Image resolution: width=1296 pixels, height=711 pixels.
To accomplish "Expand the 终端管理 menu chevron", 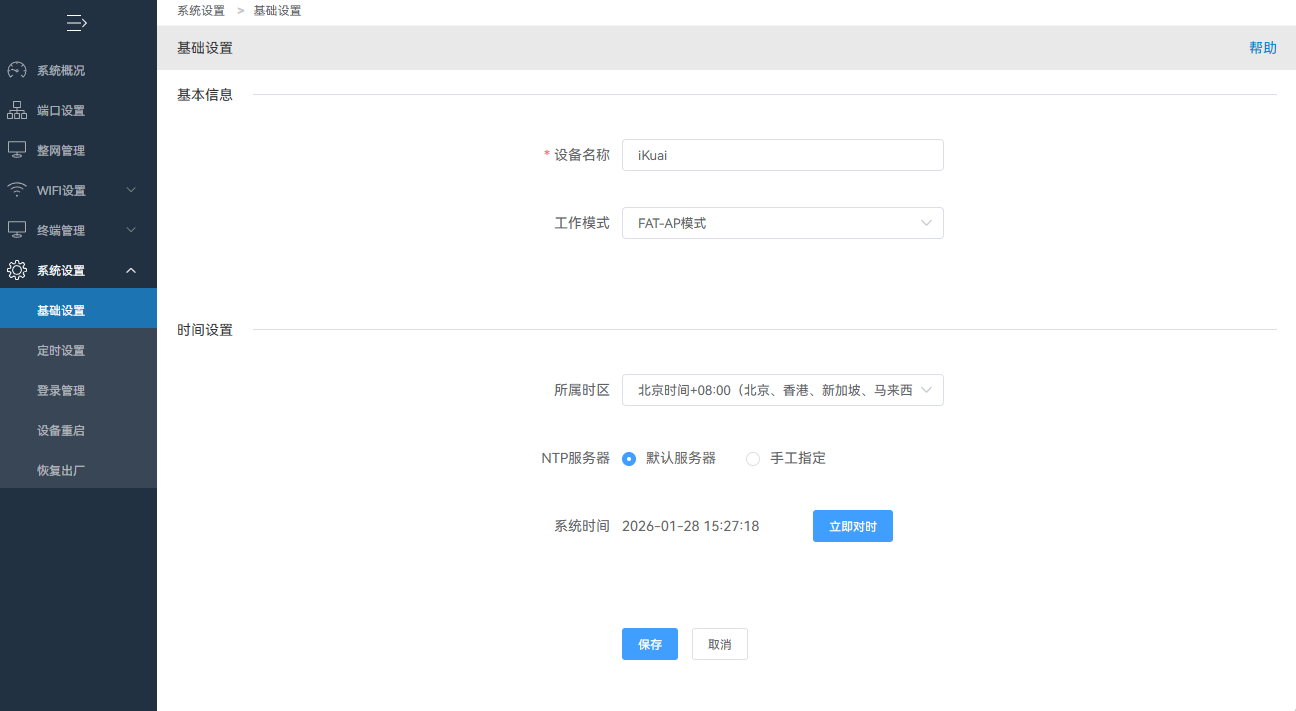I will coord(131,230).
